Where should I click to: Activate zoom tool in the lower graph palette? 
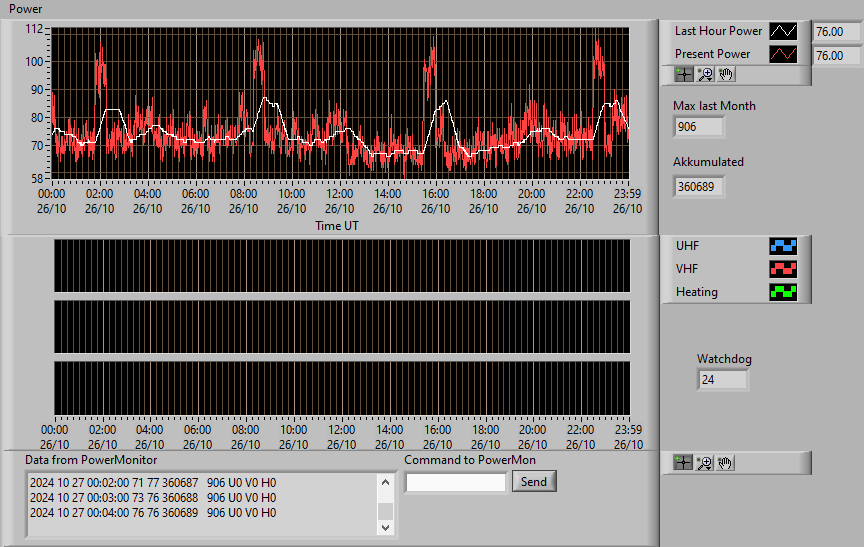(x=704, y=463)
